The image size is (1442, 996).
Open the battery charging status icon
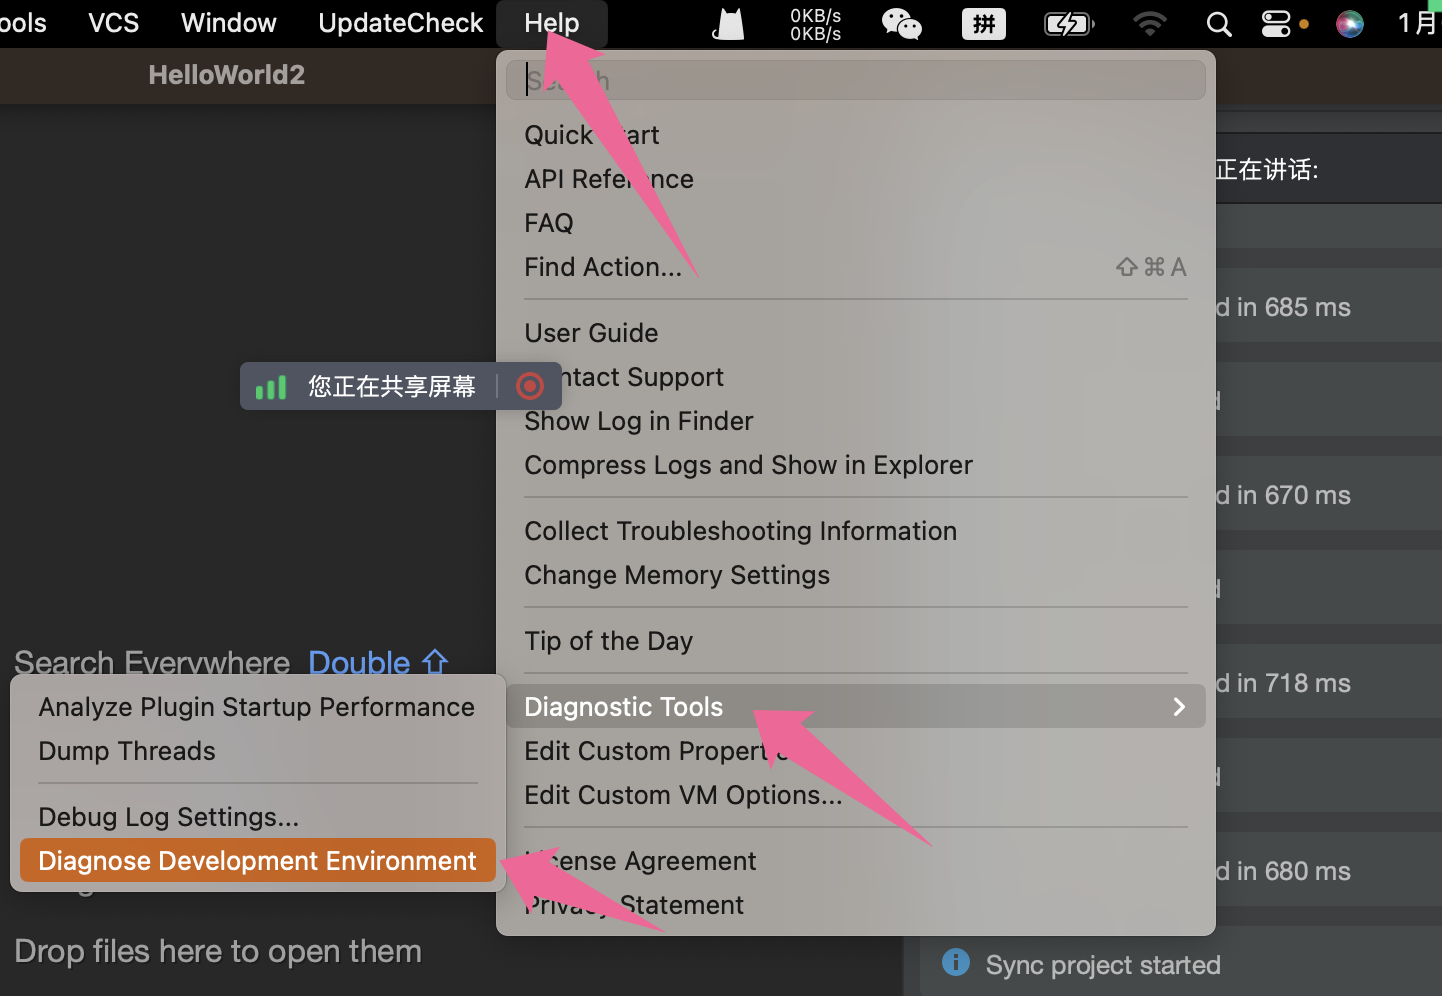[1069, 23]
